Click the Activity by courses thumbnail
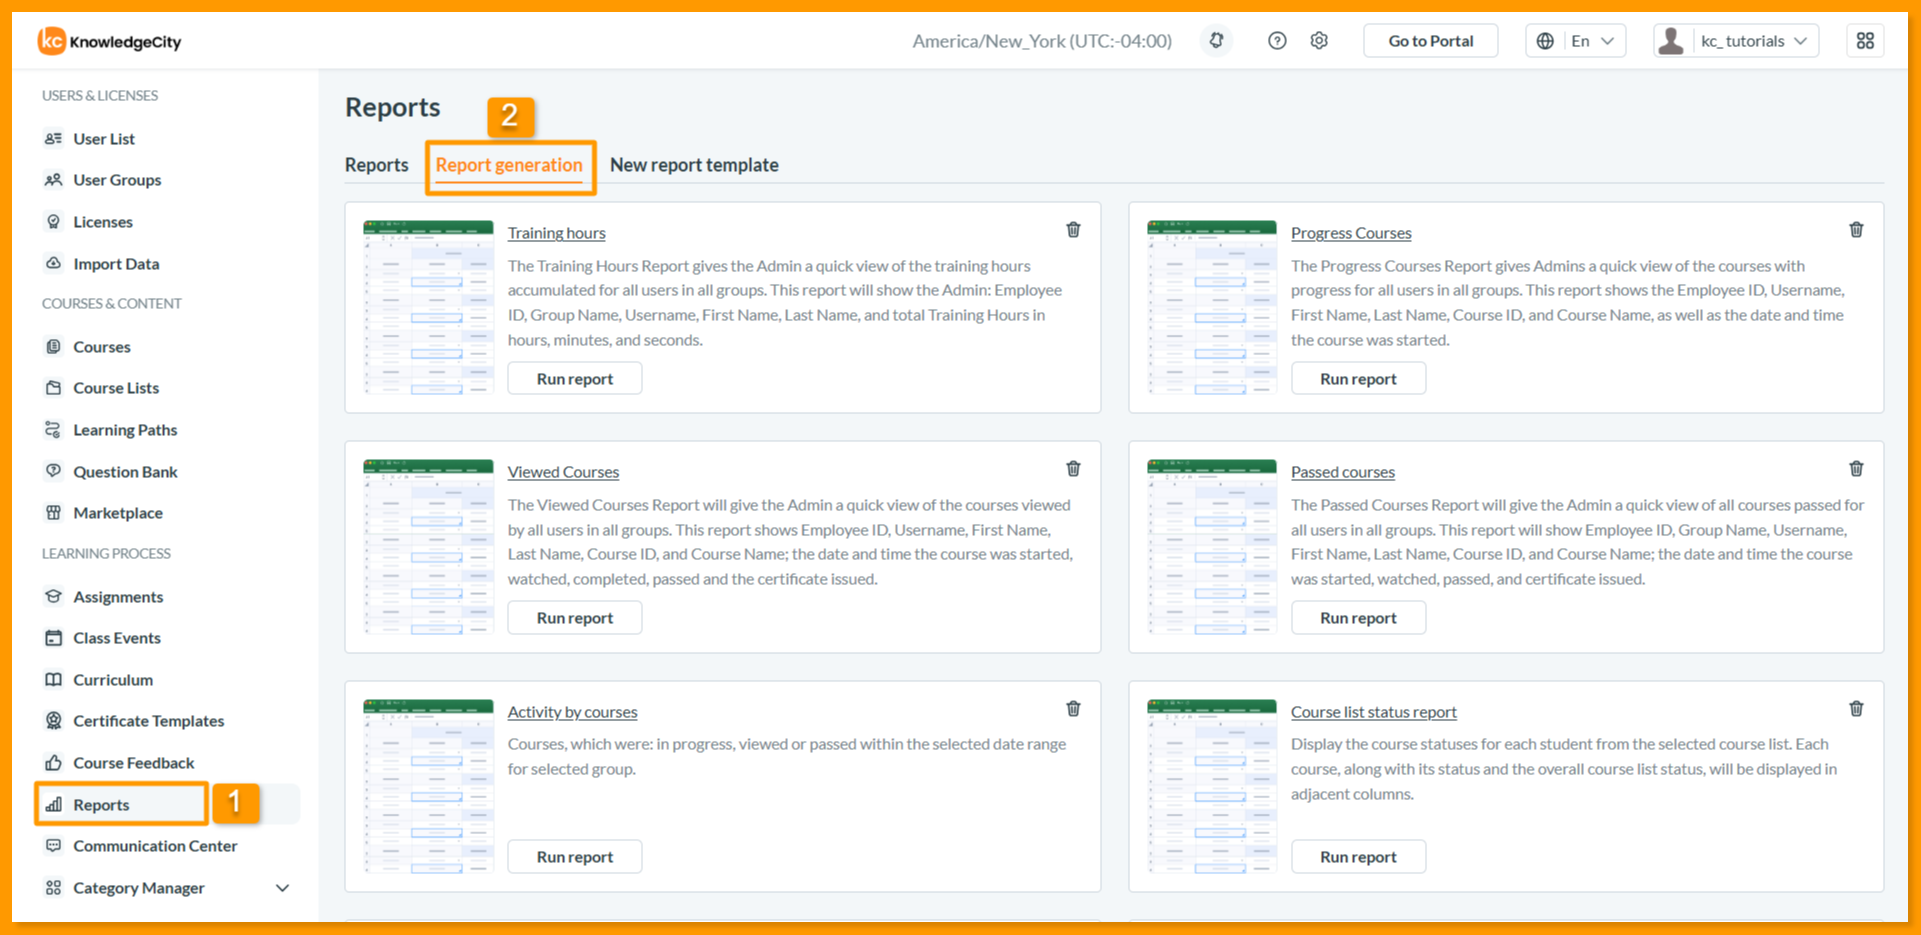This screenshot has height=935, width=1921. pos(428,786)
